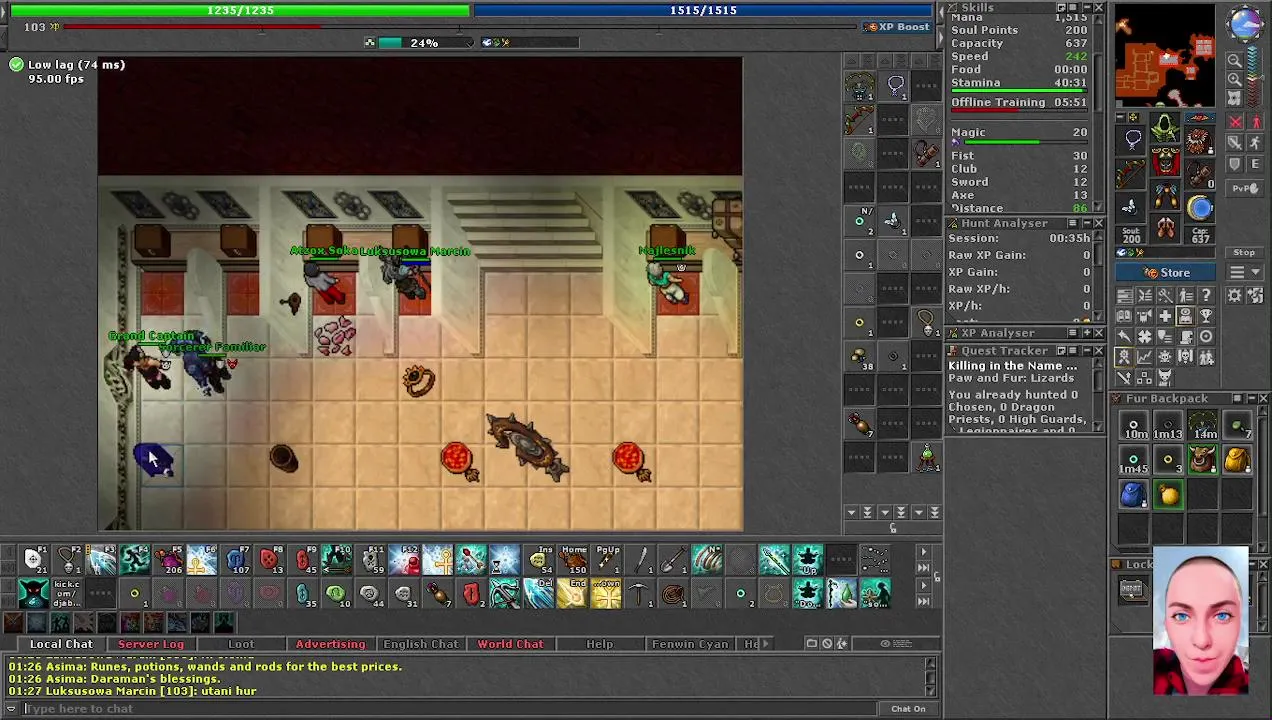Click the Stop button
1272x720 pixels.
pyautogui.click(x=1244, y=253)
